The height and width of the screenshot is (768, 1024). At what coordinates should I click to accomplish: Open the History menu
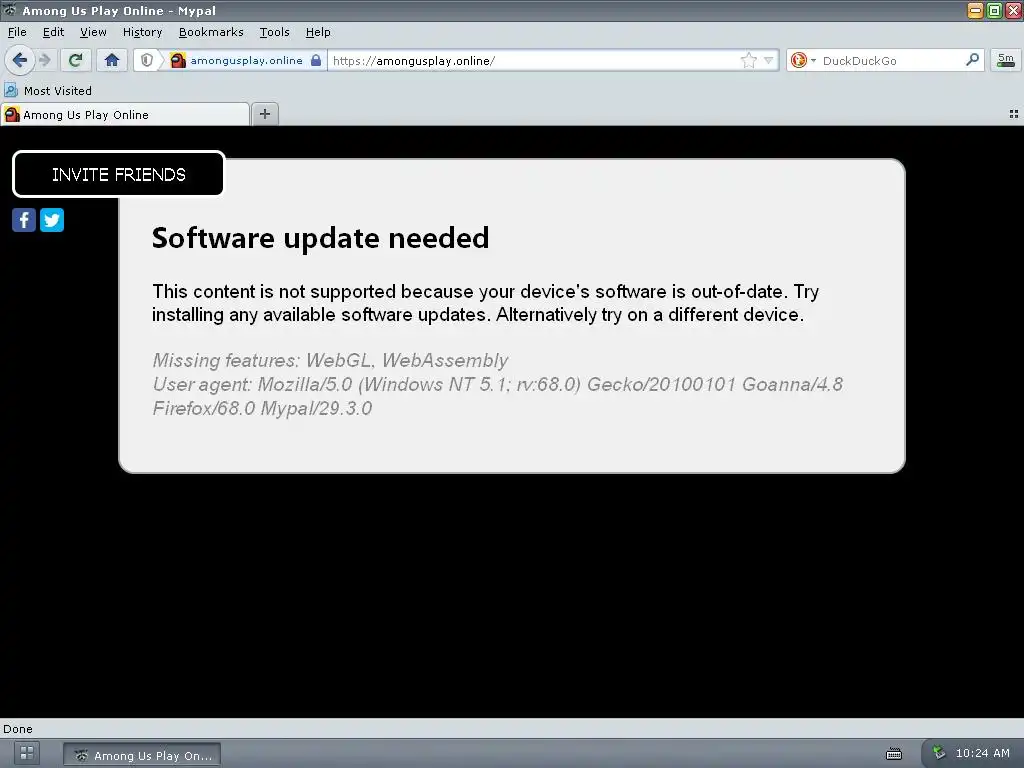(142, 32)
